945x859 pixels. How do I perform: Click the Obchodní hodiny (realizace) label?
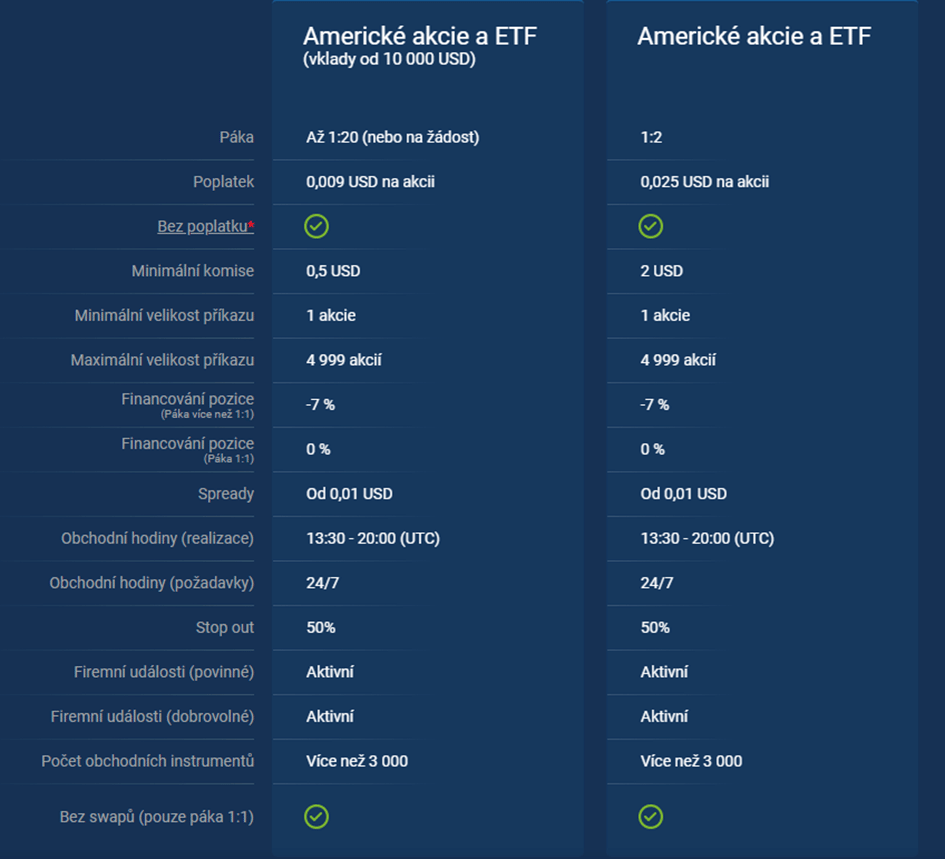[x=157, y=538]
